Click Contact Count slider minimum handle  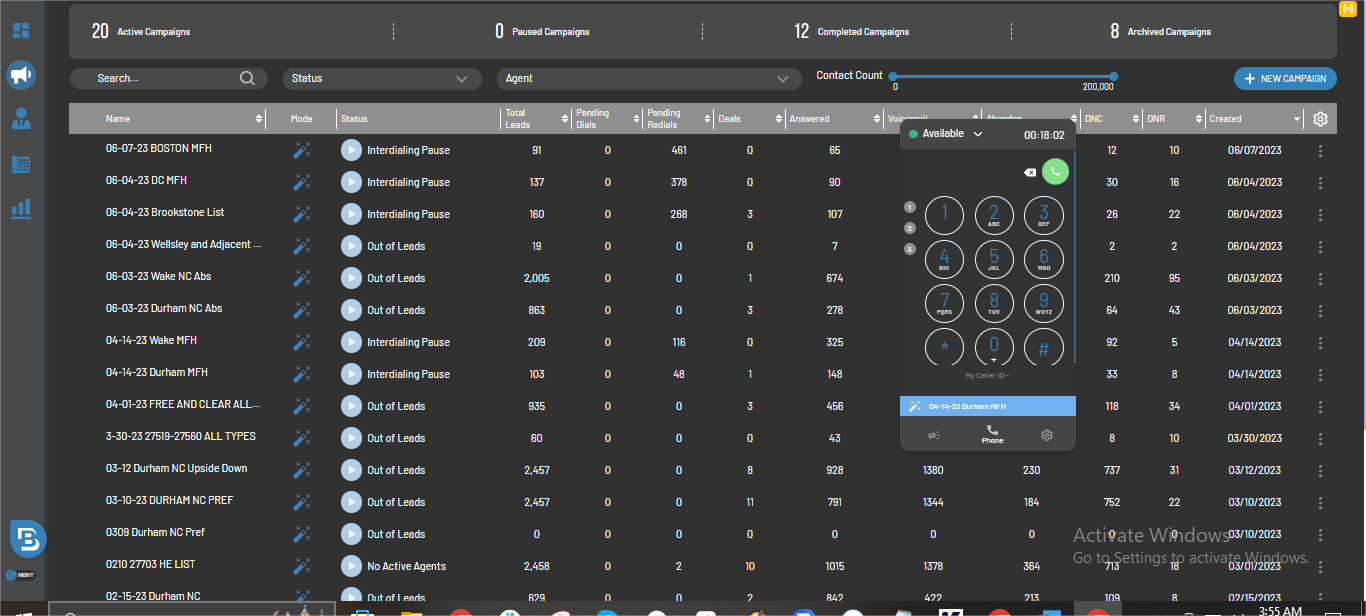coord(893,77)
